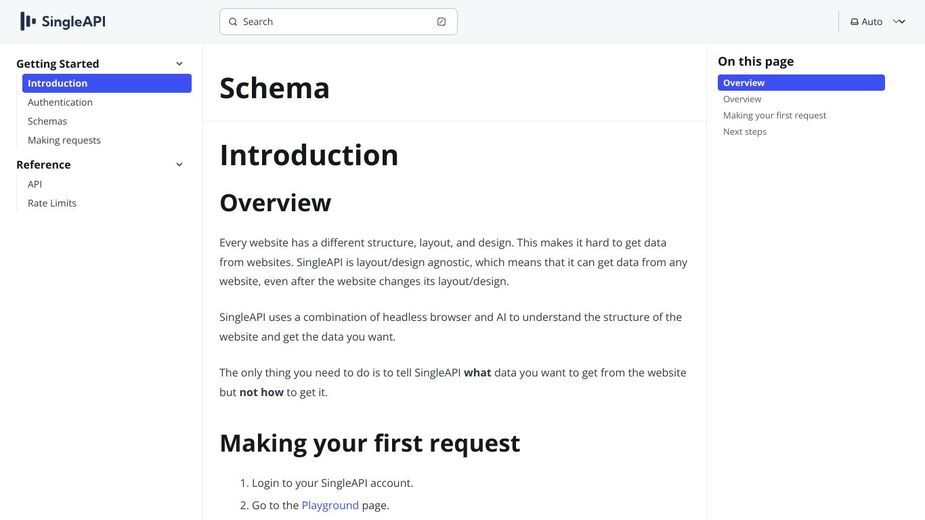
Task: Open the Auto theme dropdown
Action: pos(877,22)
